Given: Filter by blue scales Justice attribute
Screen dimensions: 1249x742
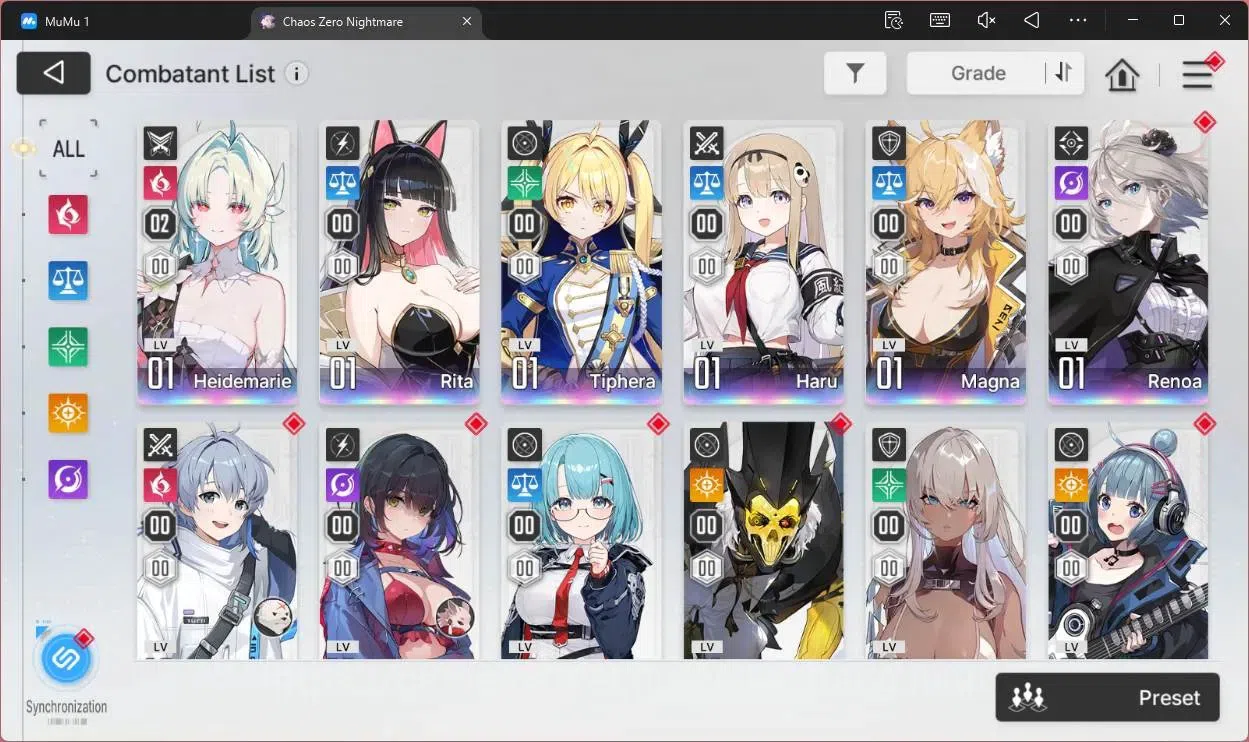Looking at the screenshot, I should [68, 281].
